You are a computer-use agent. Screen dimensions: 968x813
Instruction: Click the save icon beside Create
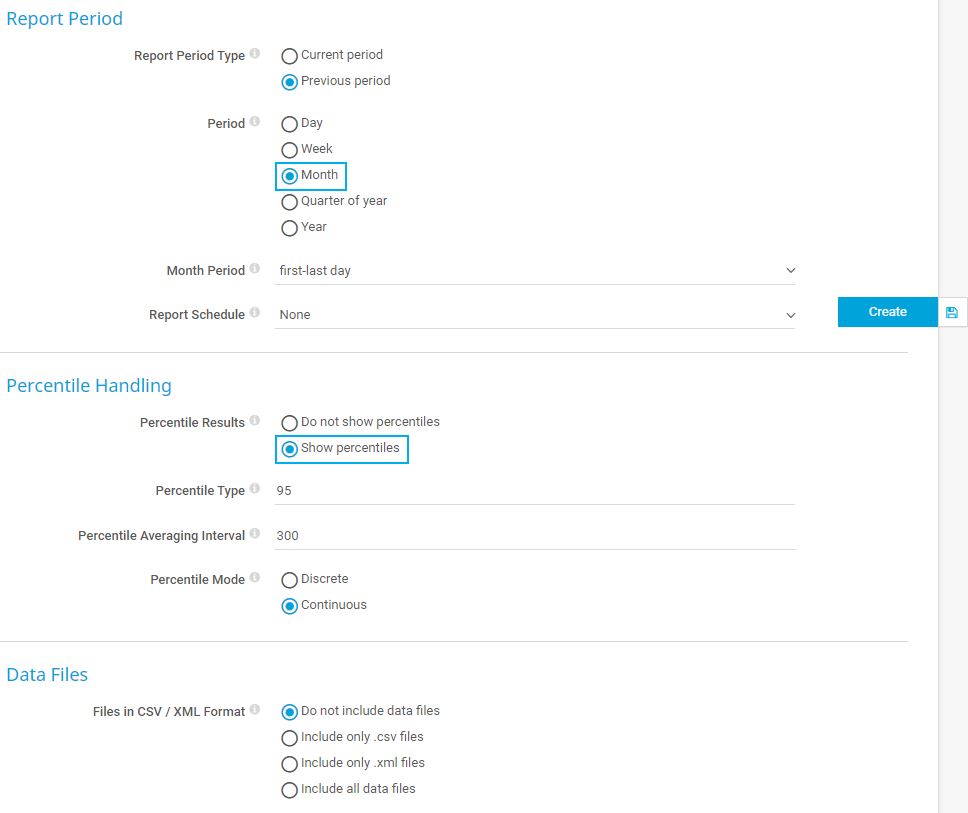click(x=951, y=312)
